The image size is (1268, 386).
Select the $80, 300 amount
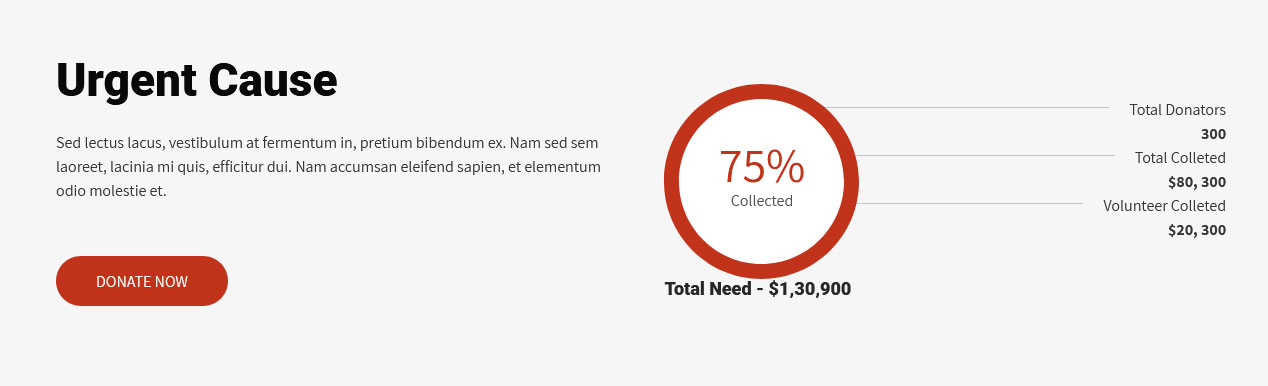(x=1197, y=182)
